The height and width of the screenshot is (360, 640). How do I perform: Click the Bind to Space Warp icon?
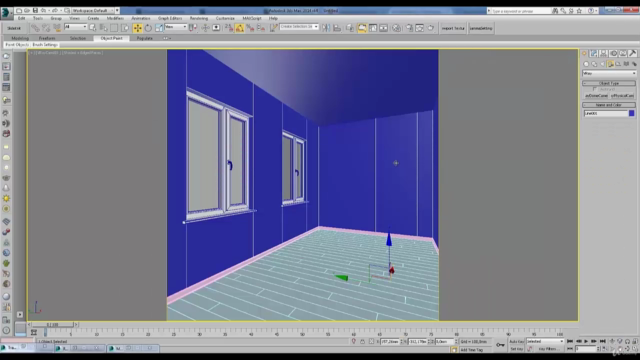57,28
